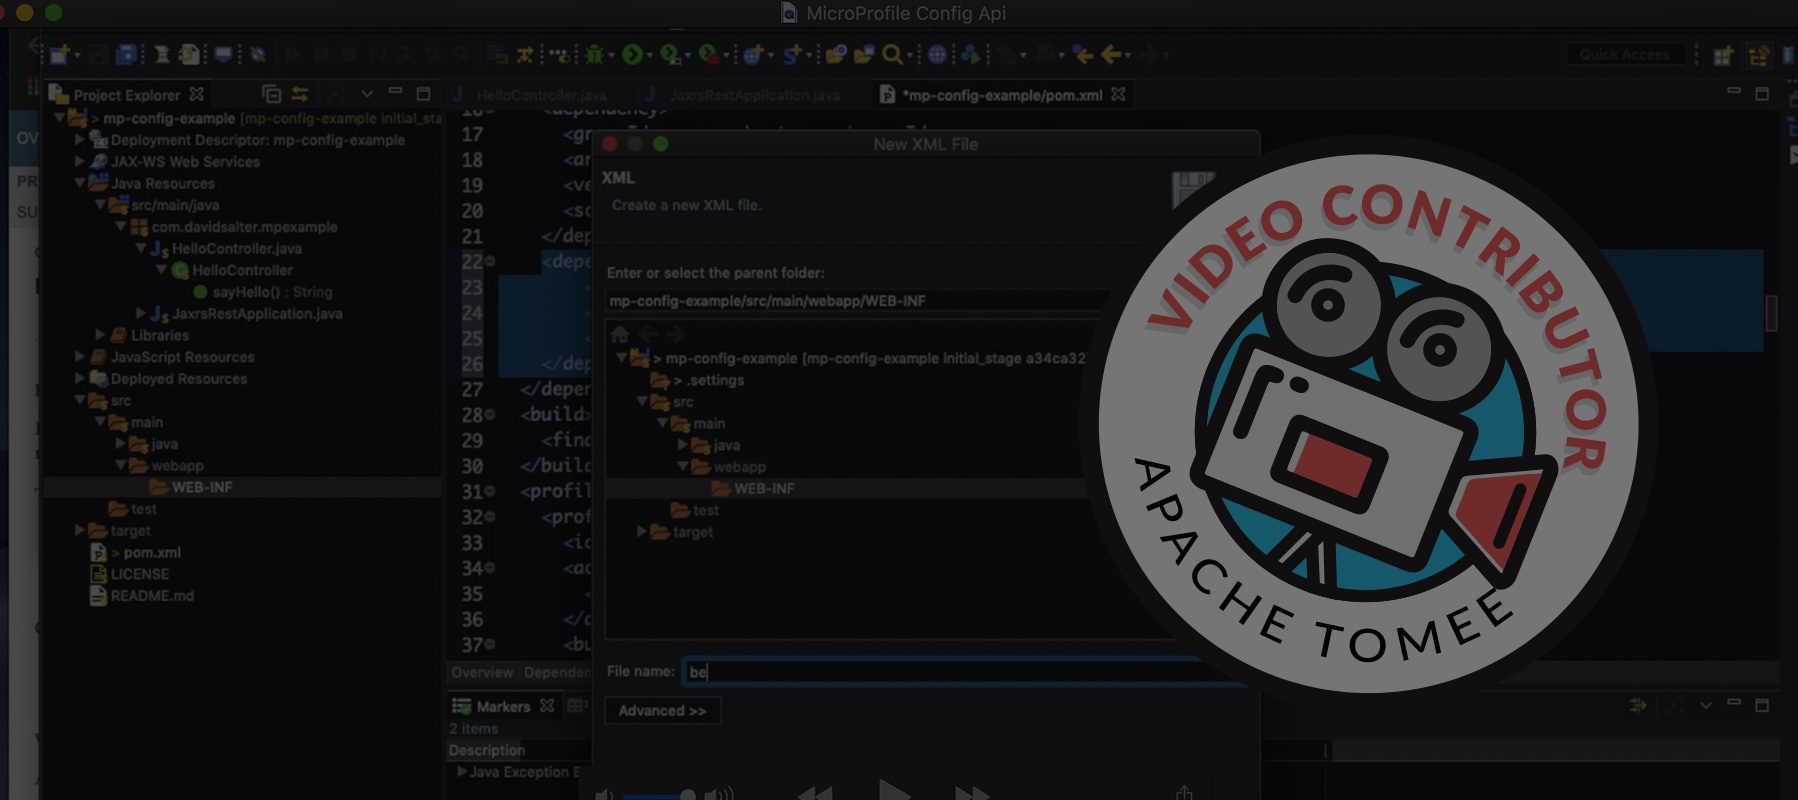Image resolution: width=1798 pixels, height=800 pixels.
Task: Select the Java EE perspective icon
Action: point(1759,55)
